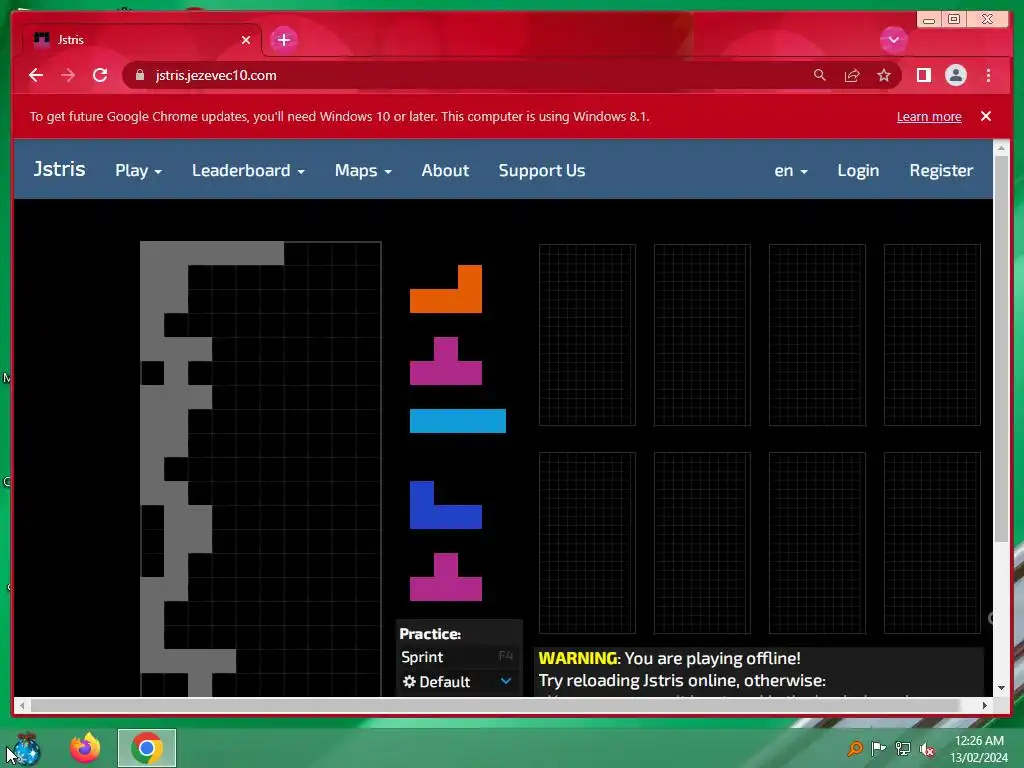Click the vertical page scrollbar thumb
The width and height of the screenshot is (1024, 768).
(1001, 349)
